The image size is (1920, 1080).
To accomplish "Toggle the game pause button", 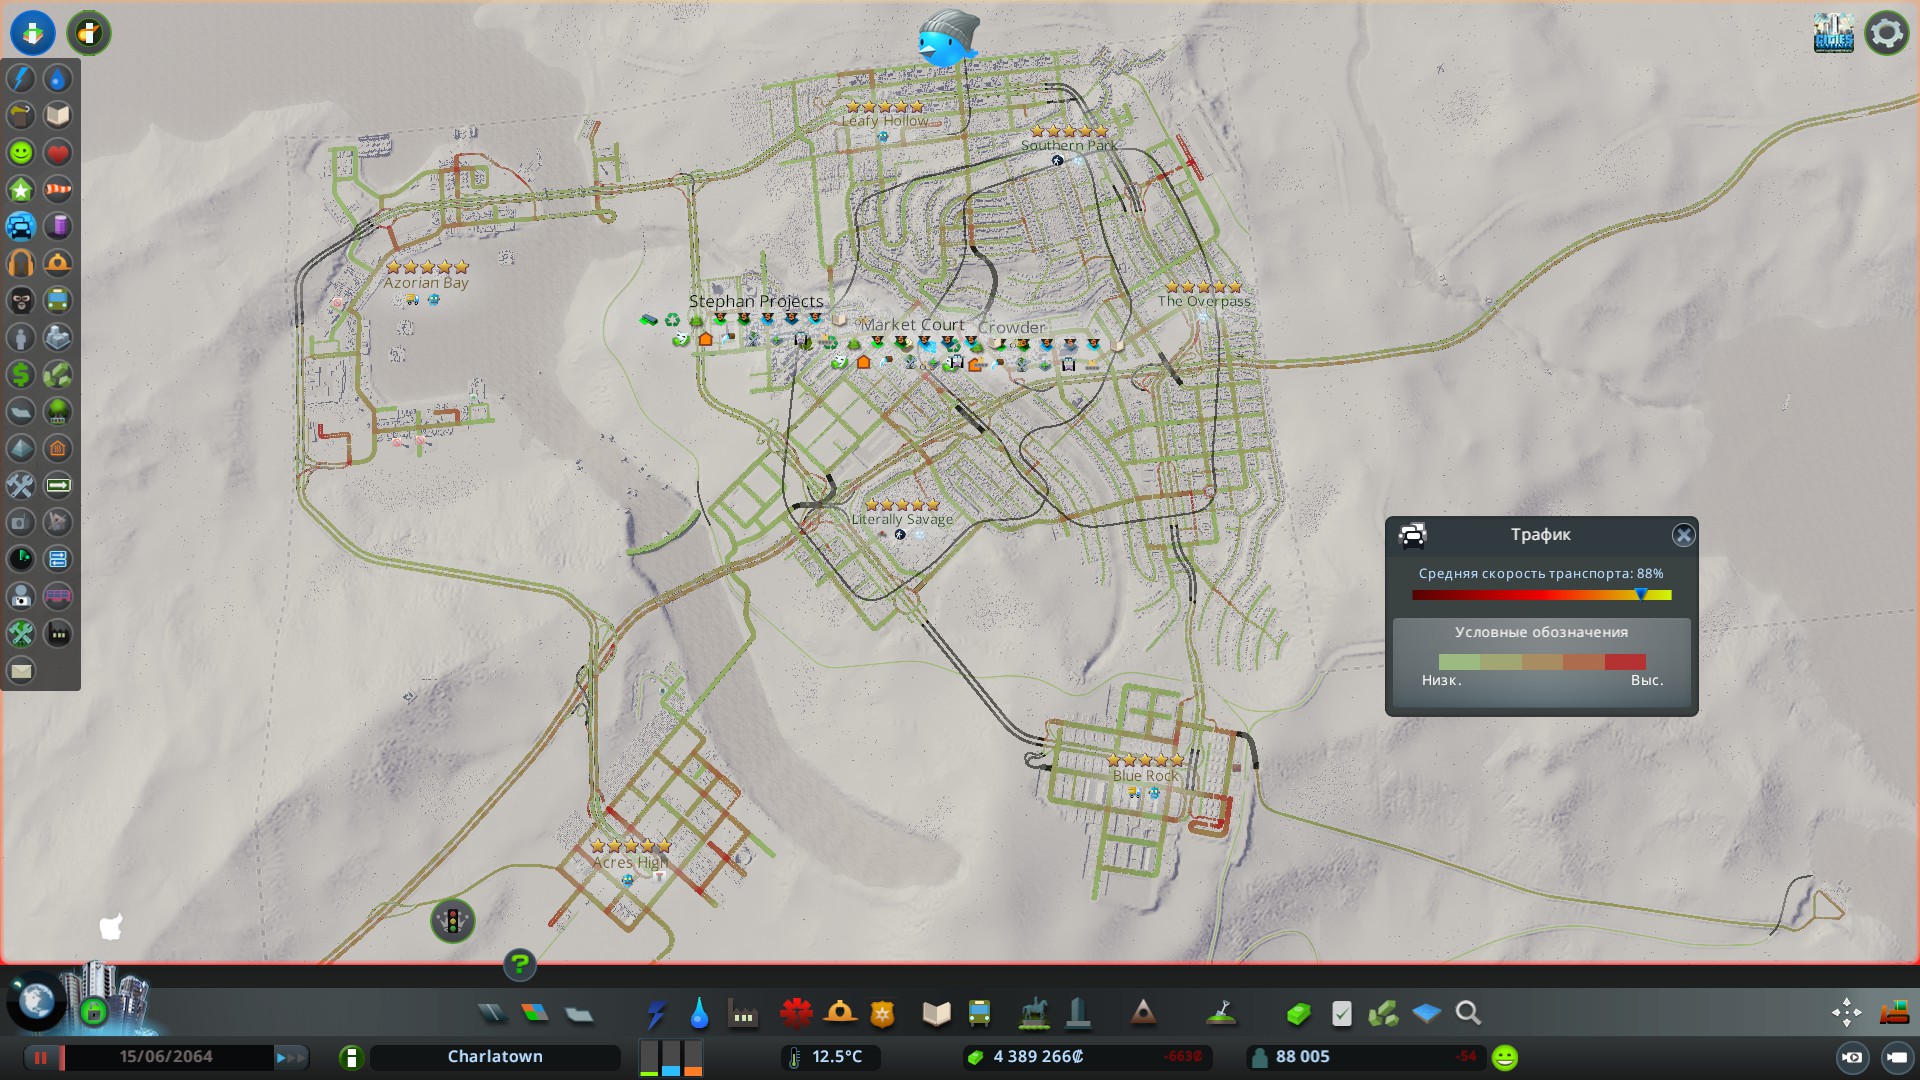I will pyautogui.click(x=41, y=1057).
